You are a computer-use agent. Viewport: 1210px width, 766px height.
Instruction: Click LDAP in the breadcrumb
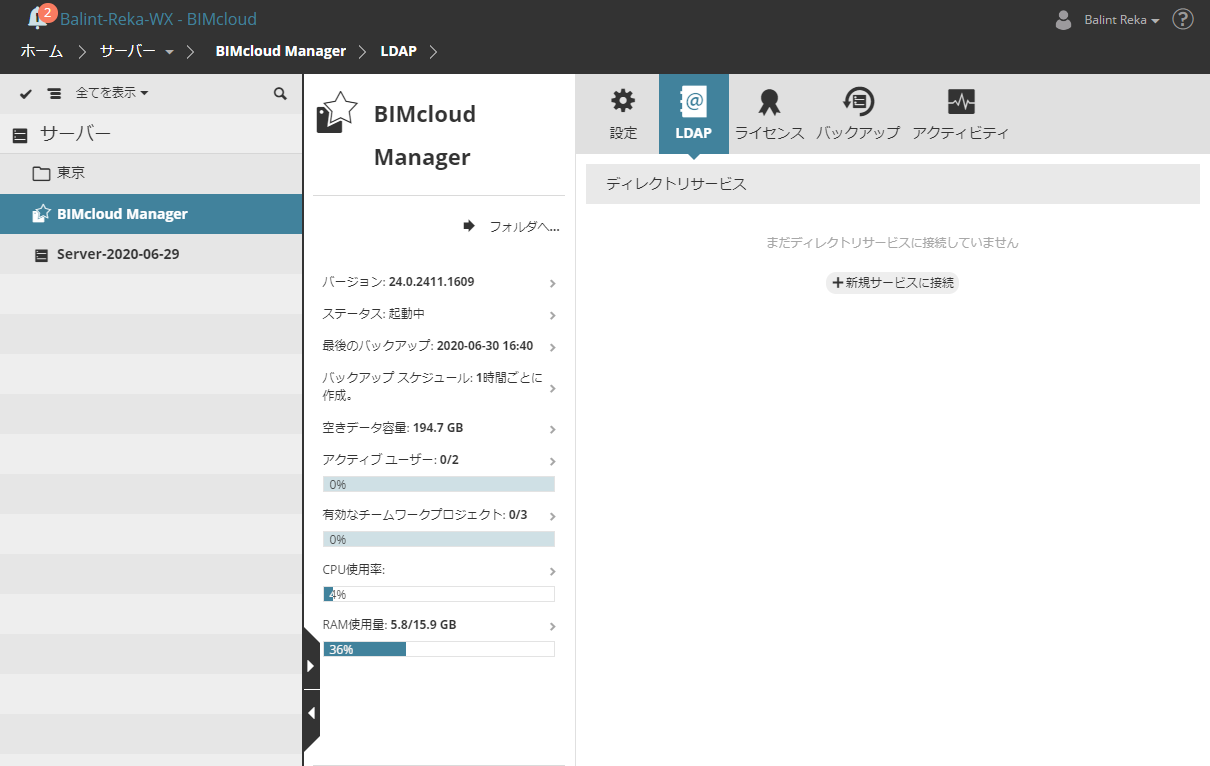(x=398, y=51)
